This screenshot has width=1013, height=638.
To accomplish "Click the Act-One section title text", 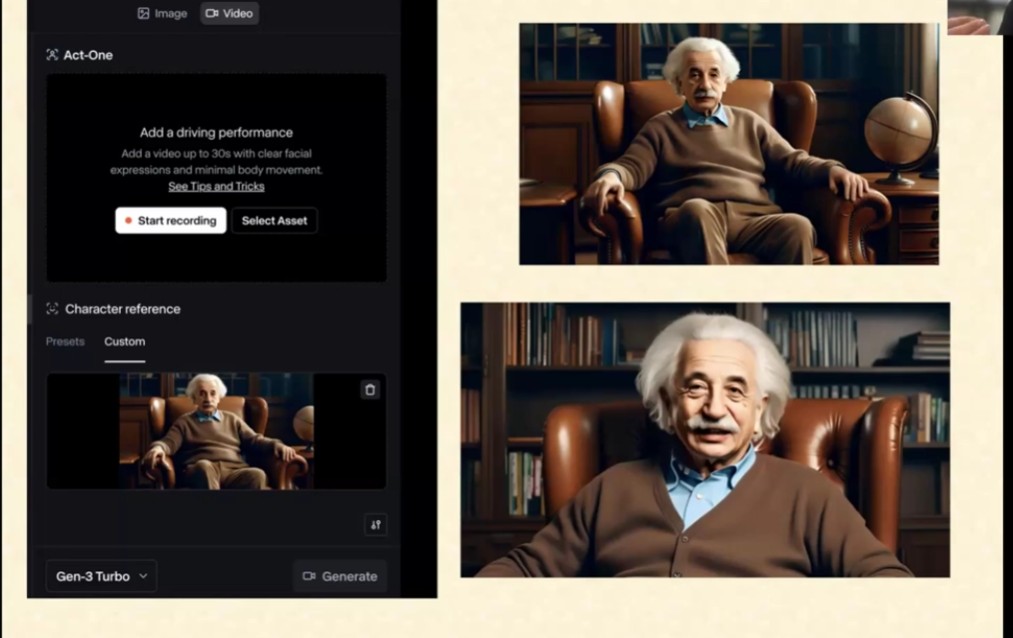I will pyautogui.click(x=88, y=55).
